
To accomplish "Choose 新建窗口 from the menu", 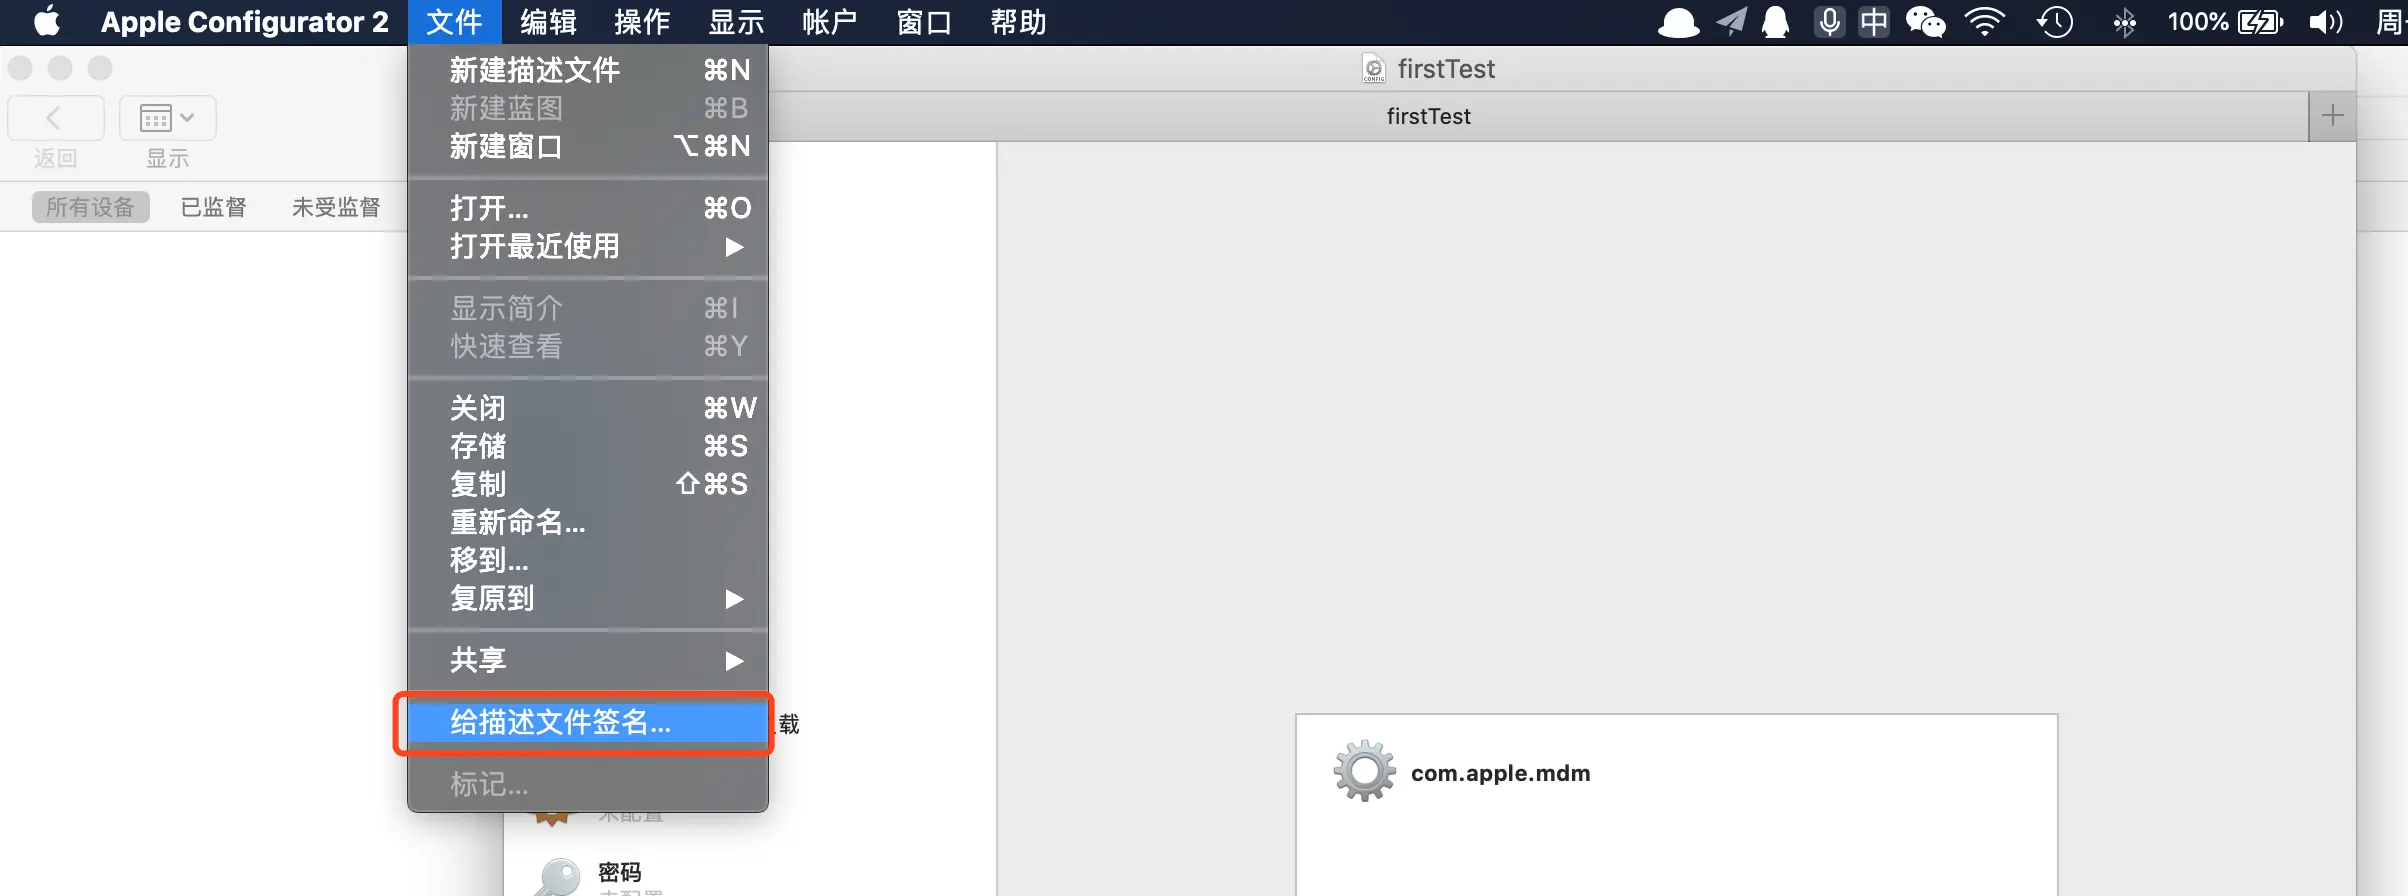I will pos(588,146).
